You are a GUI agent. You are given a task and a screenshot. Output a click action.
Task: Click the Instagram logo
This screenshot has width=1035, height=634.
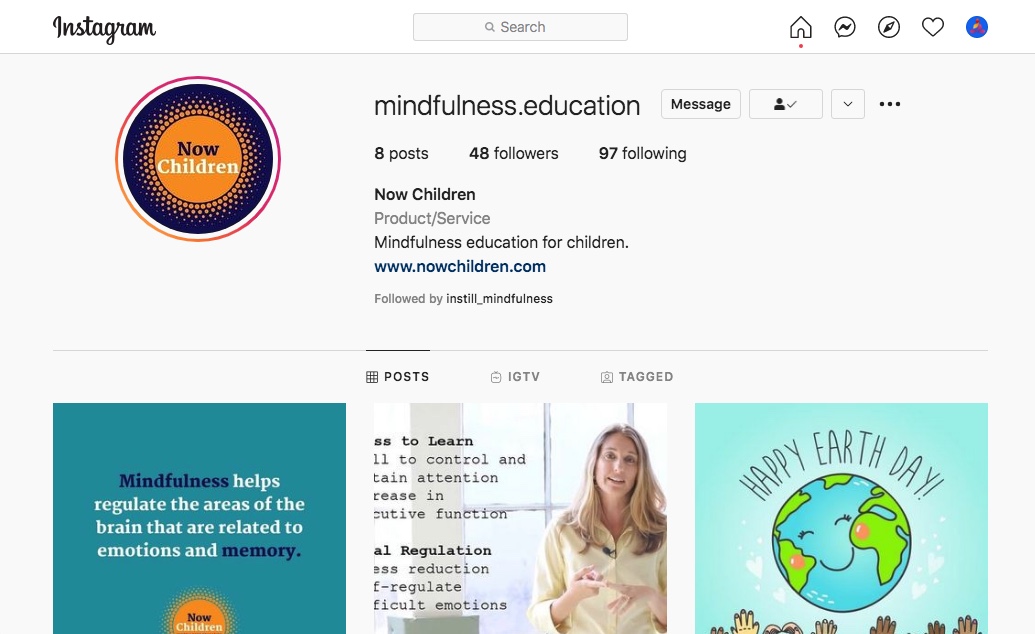pyautogui.click(x=104, y=28)
